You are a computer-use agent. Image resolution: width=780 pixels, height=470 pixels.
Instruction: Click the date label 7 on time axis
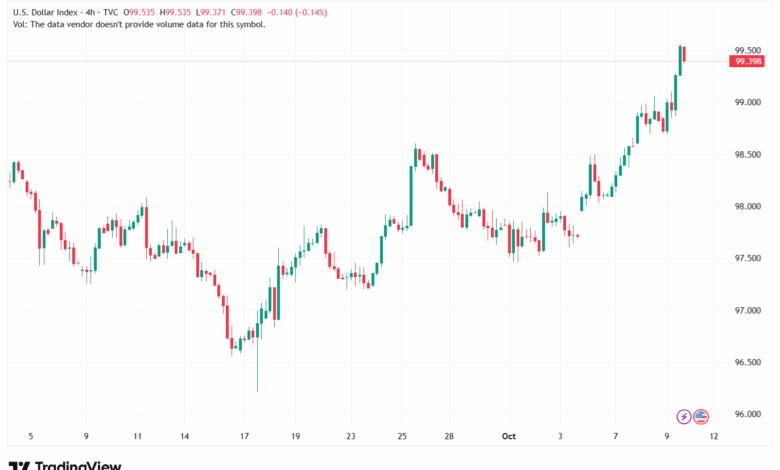615,436
